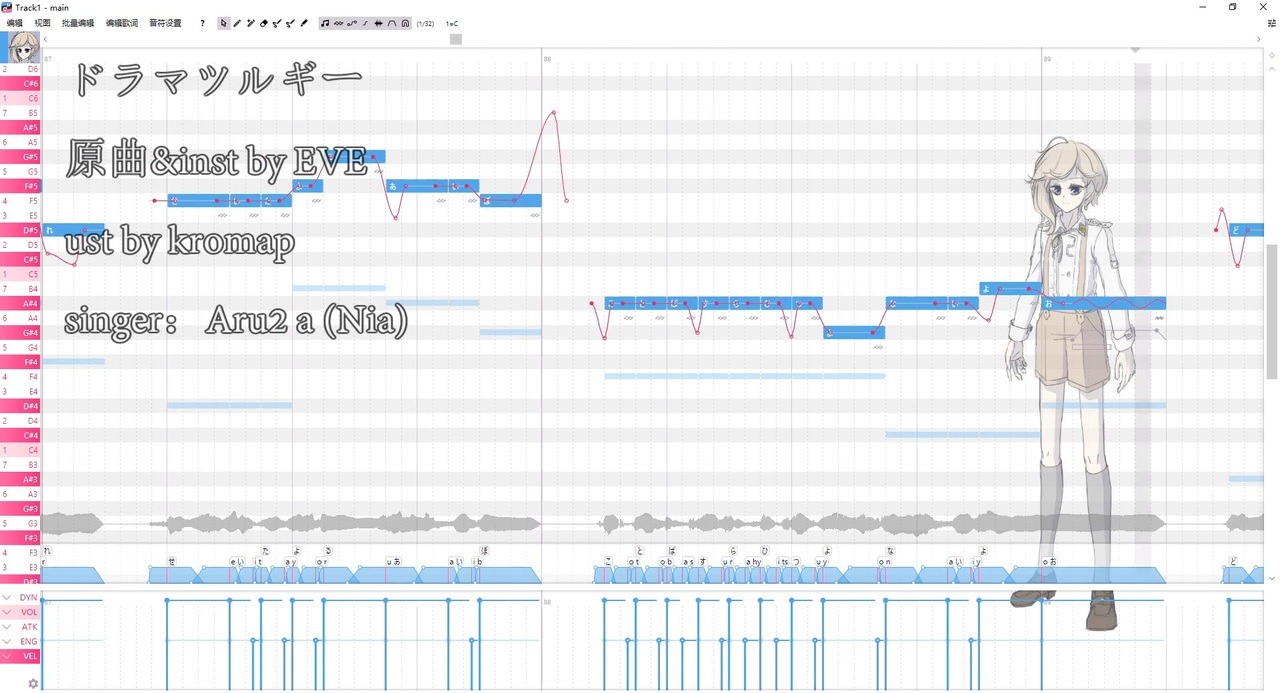Open expression settings gear
Viewport: 1280px width, 693px height.
33,684
